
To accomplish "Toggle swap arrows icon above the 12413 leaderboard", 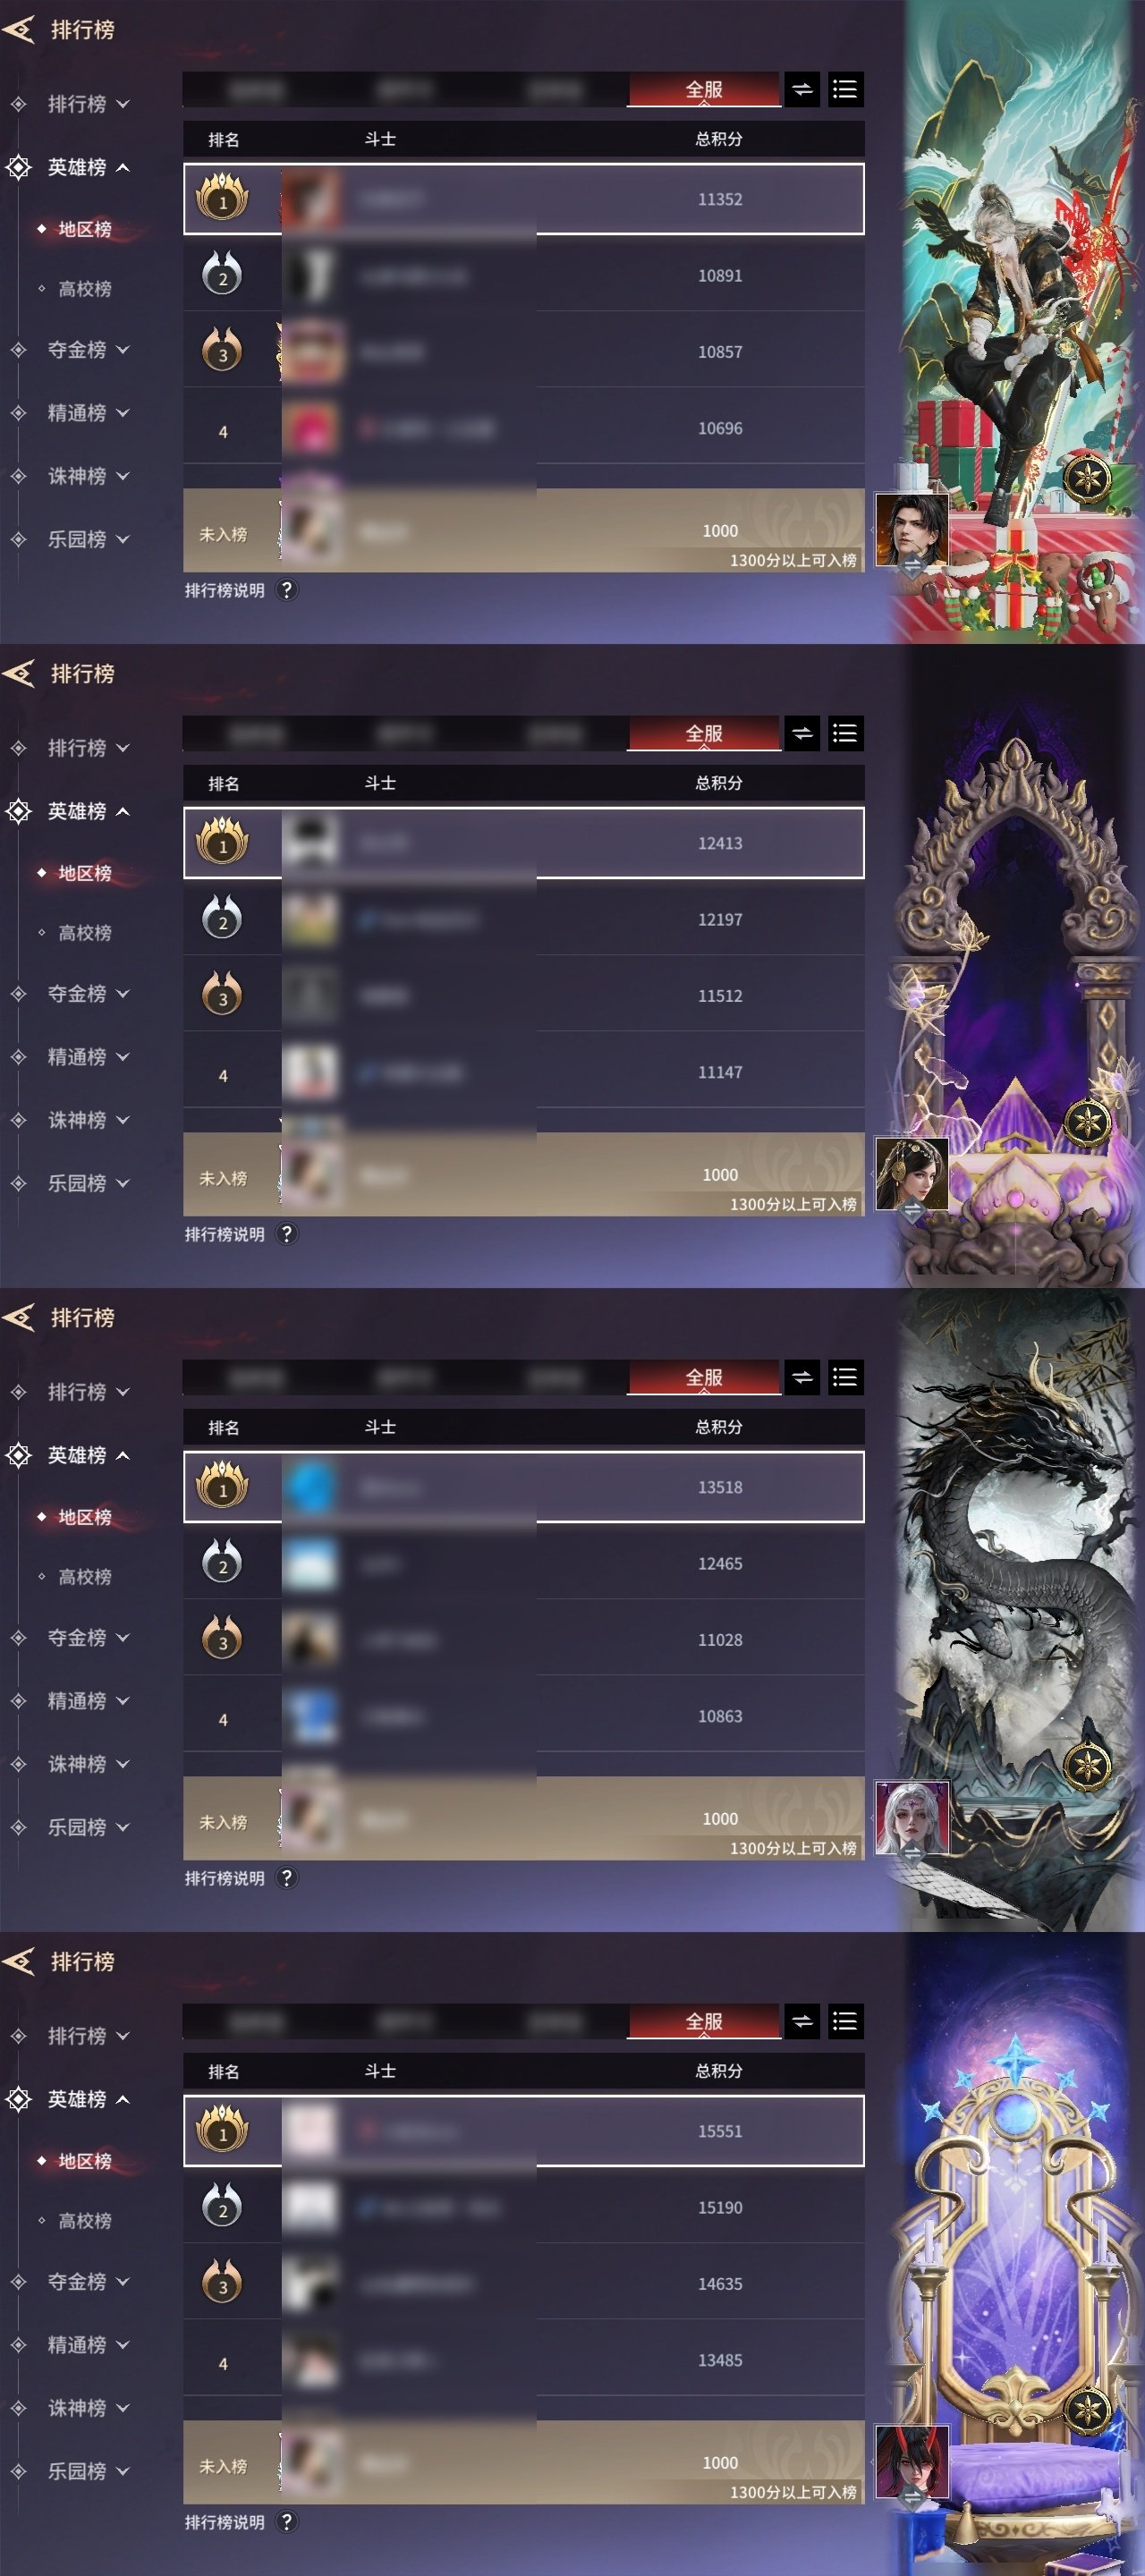I will [x=802, y=733].
